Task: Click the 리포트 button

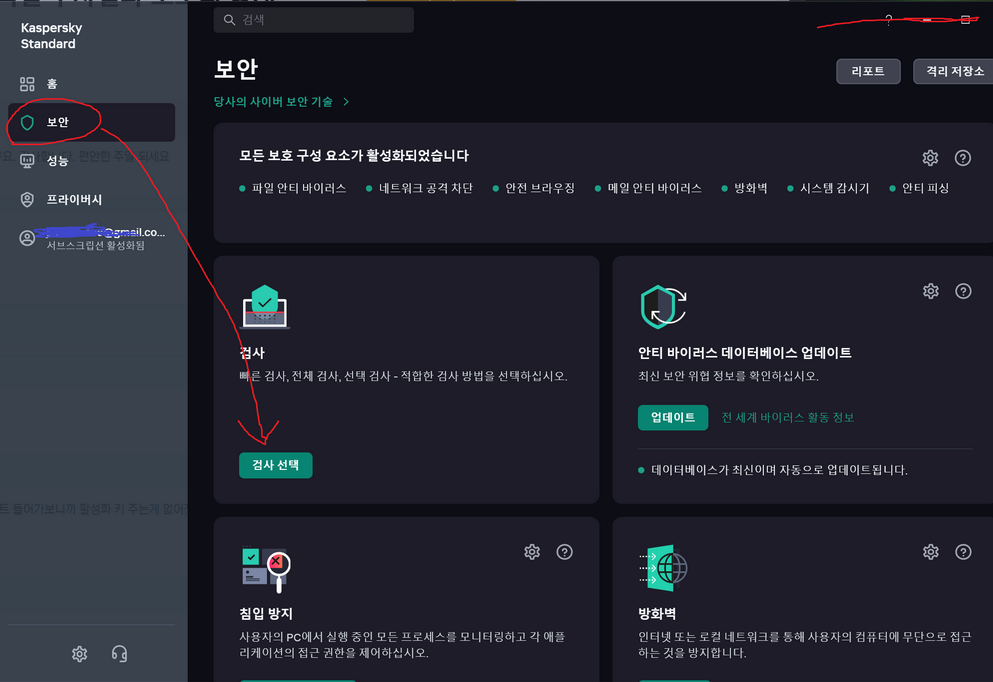Action: coord(868,71)
